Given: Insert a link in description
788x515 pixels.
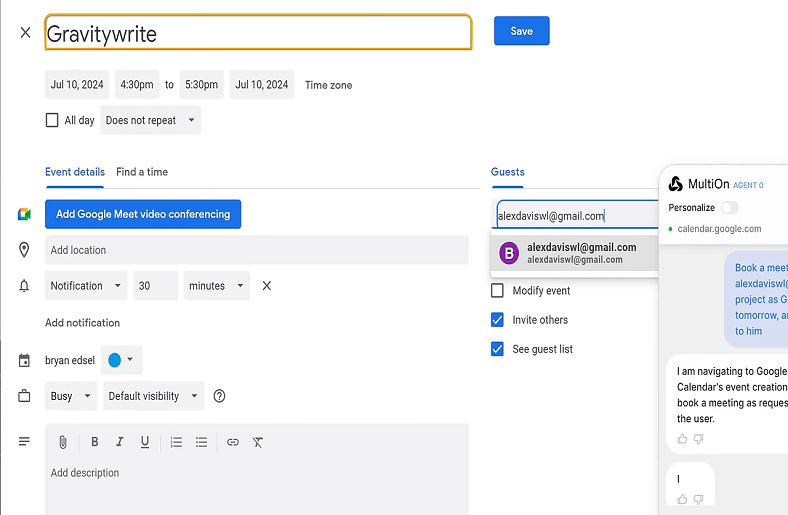Looking at the screenshot, I should 233,442.
